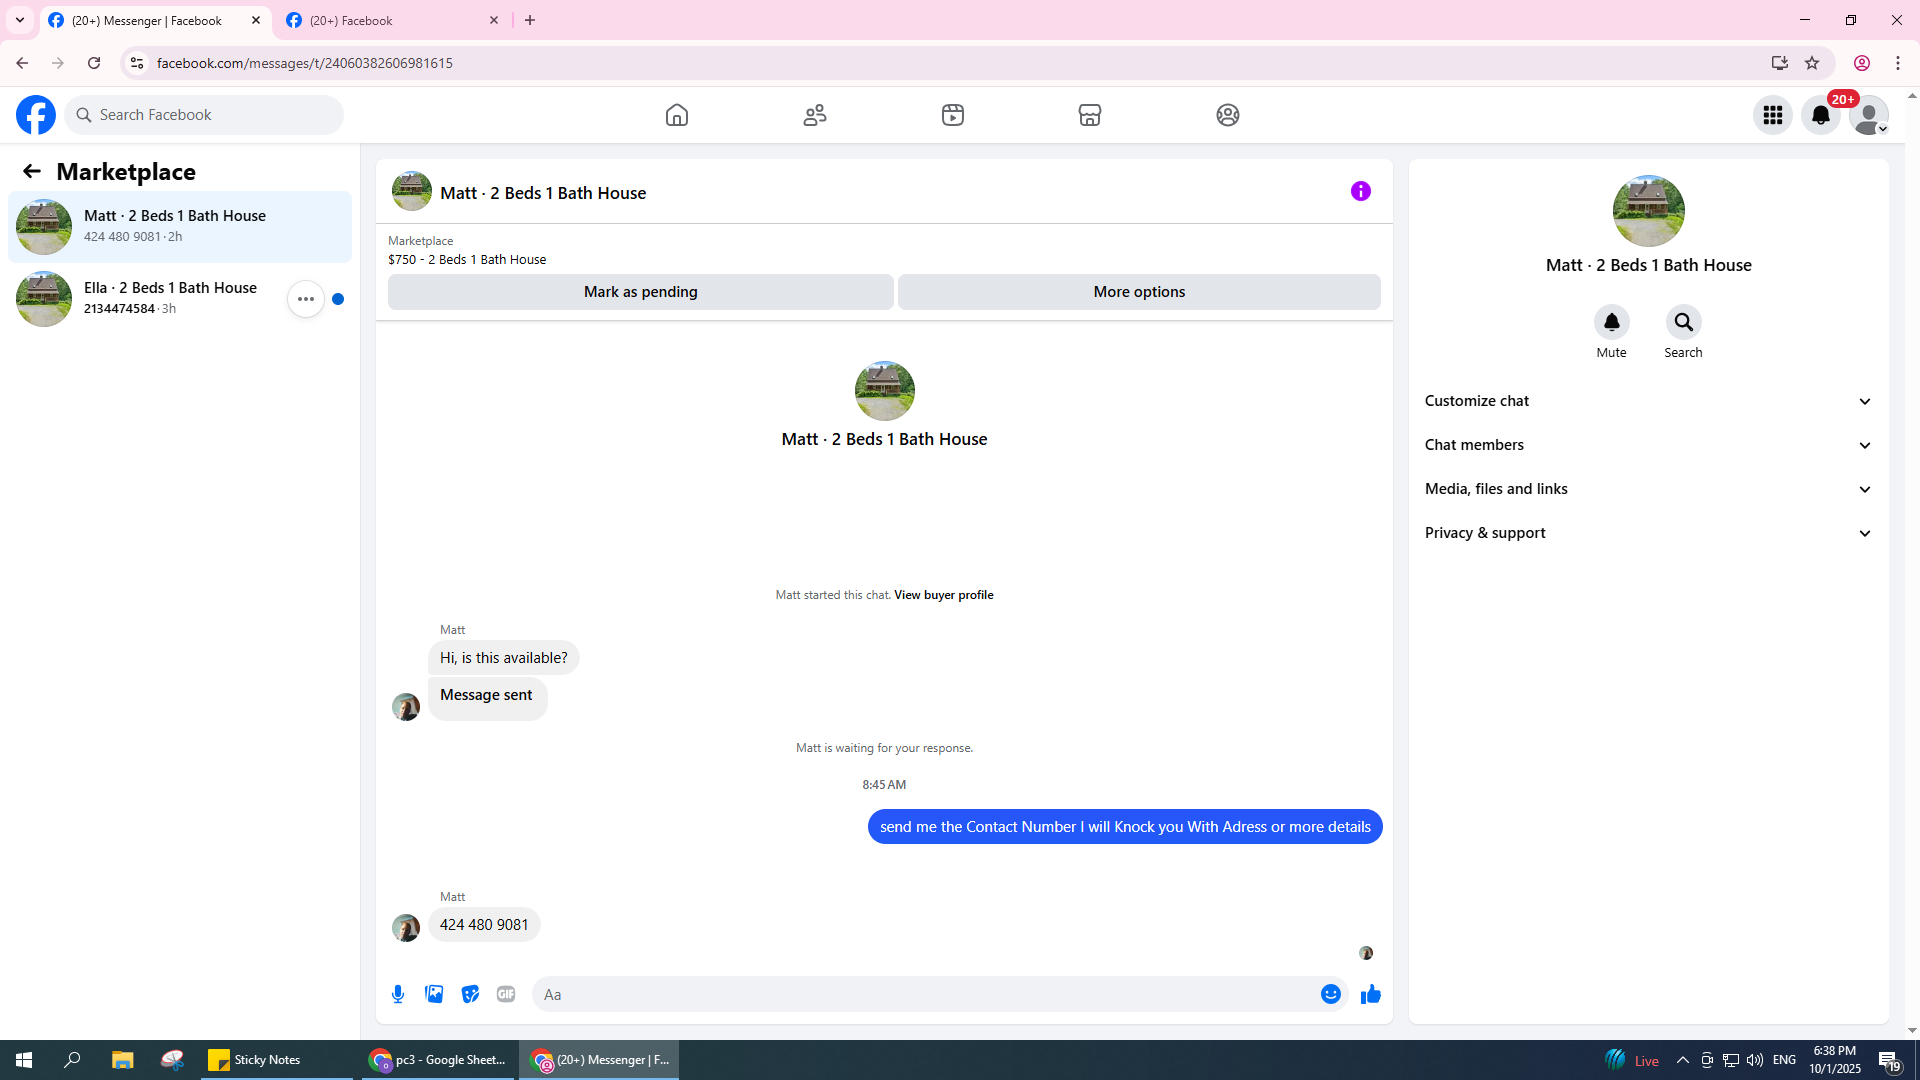
Task: Go back from Marketplace chats
Action: pos(32,172)
